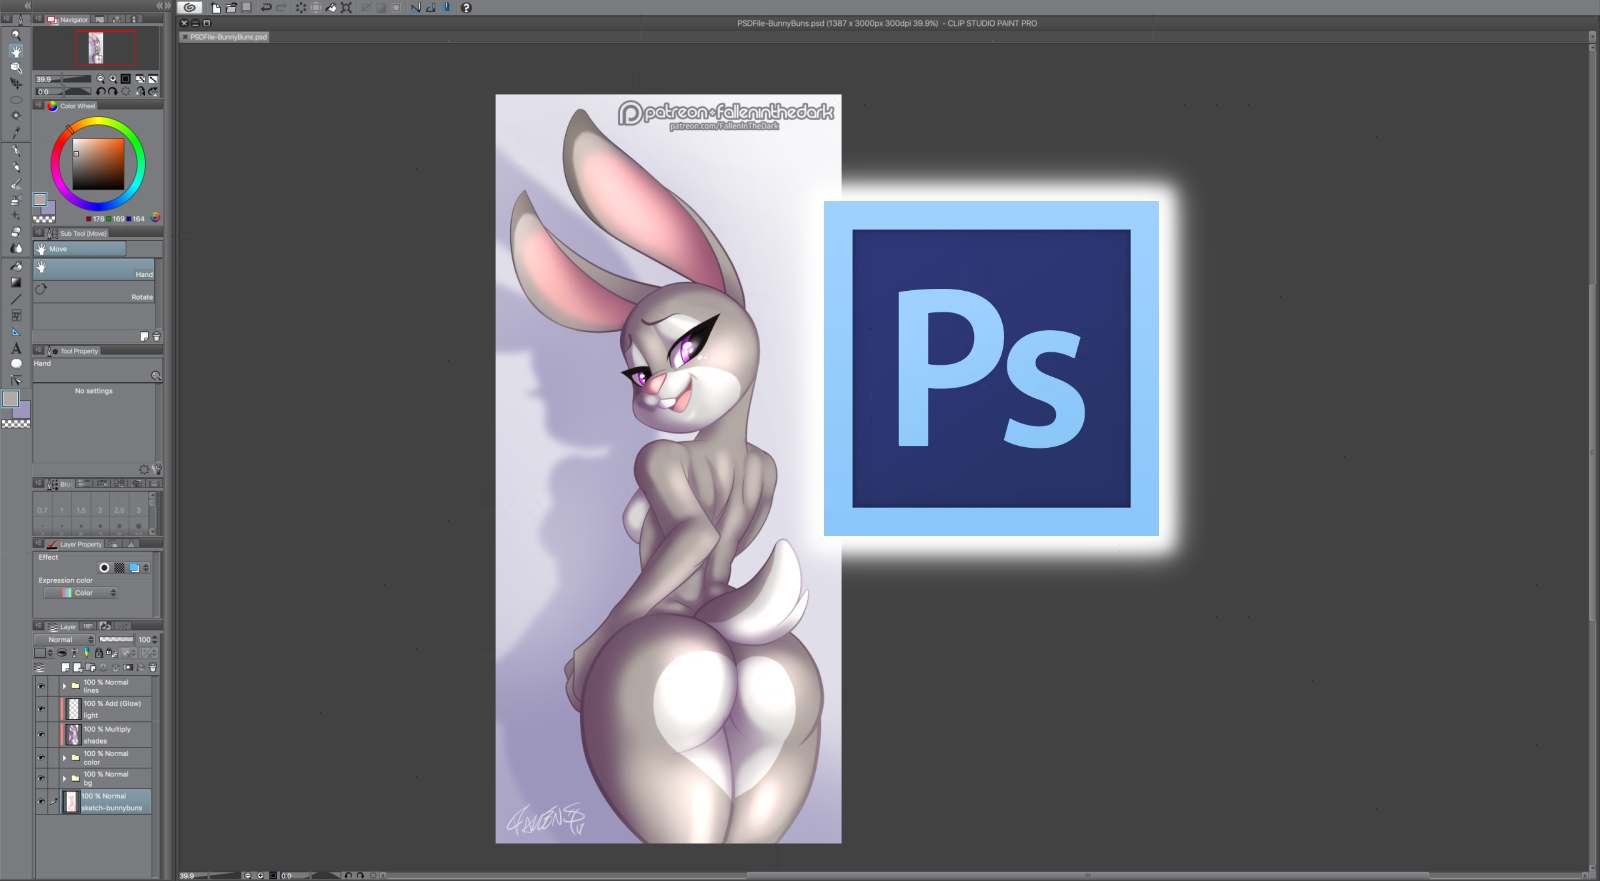Toggle Snap to Grid in toolbar
Image resolution: width=1600 pixels, height=881 pixels.
(x=446, y=8)
